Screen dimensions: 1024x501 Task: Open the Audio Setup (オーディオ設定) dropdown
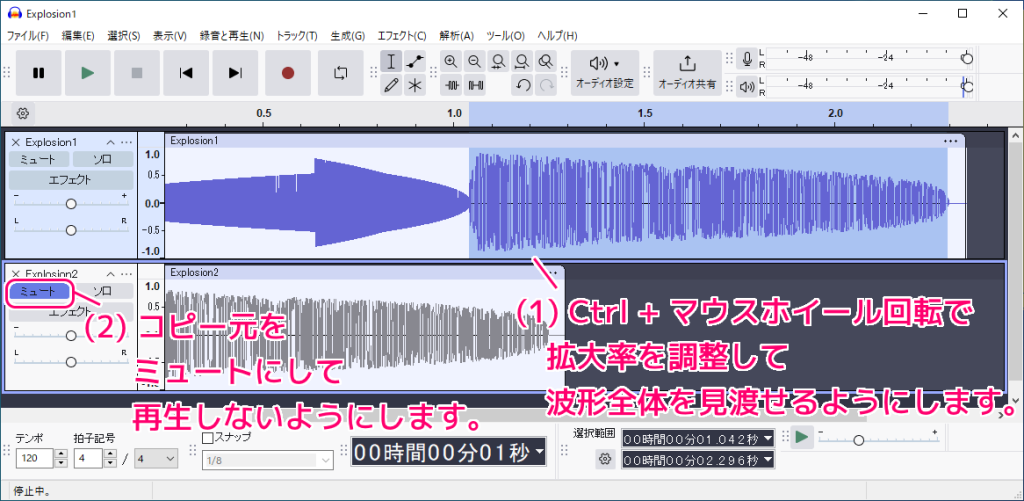tap(604, 72)
